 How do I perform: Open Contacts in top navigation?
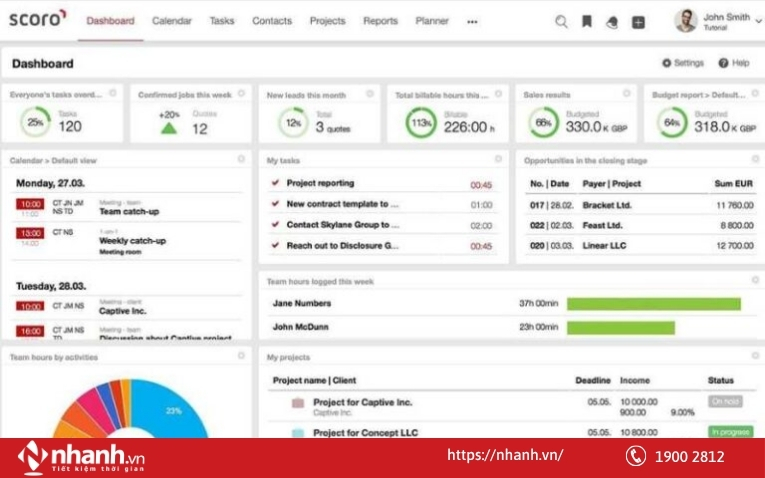pos(272,21)
